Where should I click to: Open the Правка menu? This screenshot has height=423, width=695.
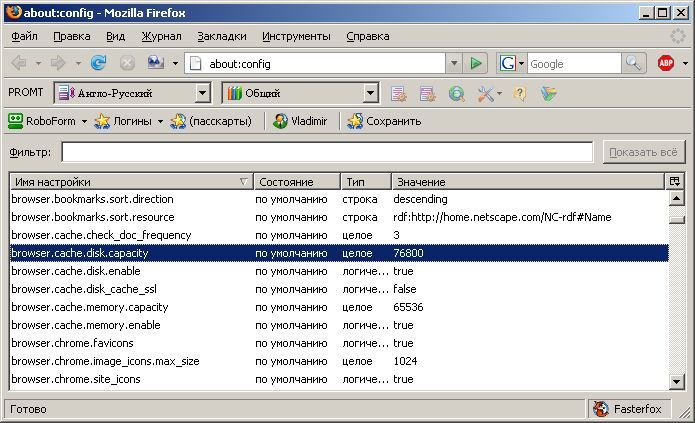[71, 36]
